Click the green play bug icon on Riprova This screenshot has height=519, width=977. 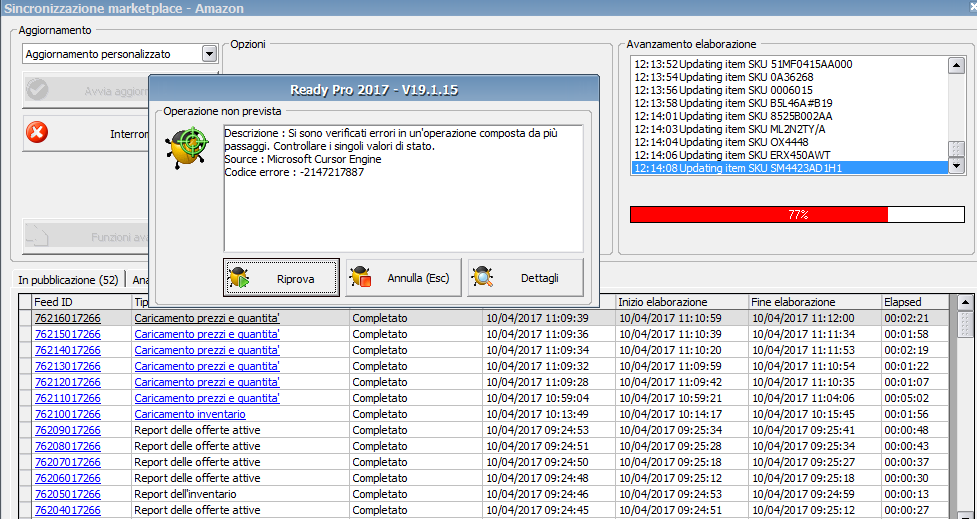pos(239,278)
